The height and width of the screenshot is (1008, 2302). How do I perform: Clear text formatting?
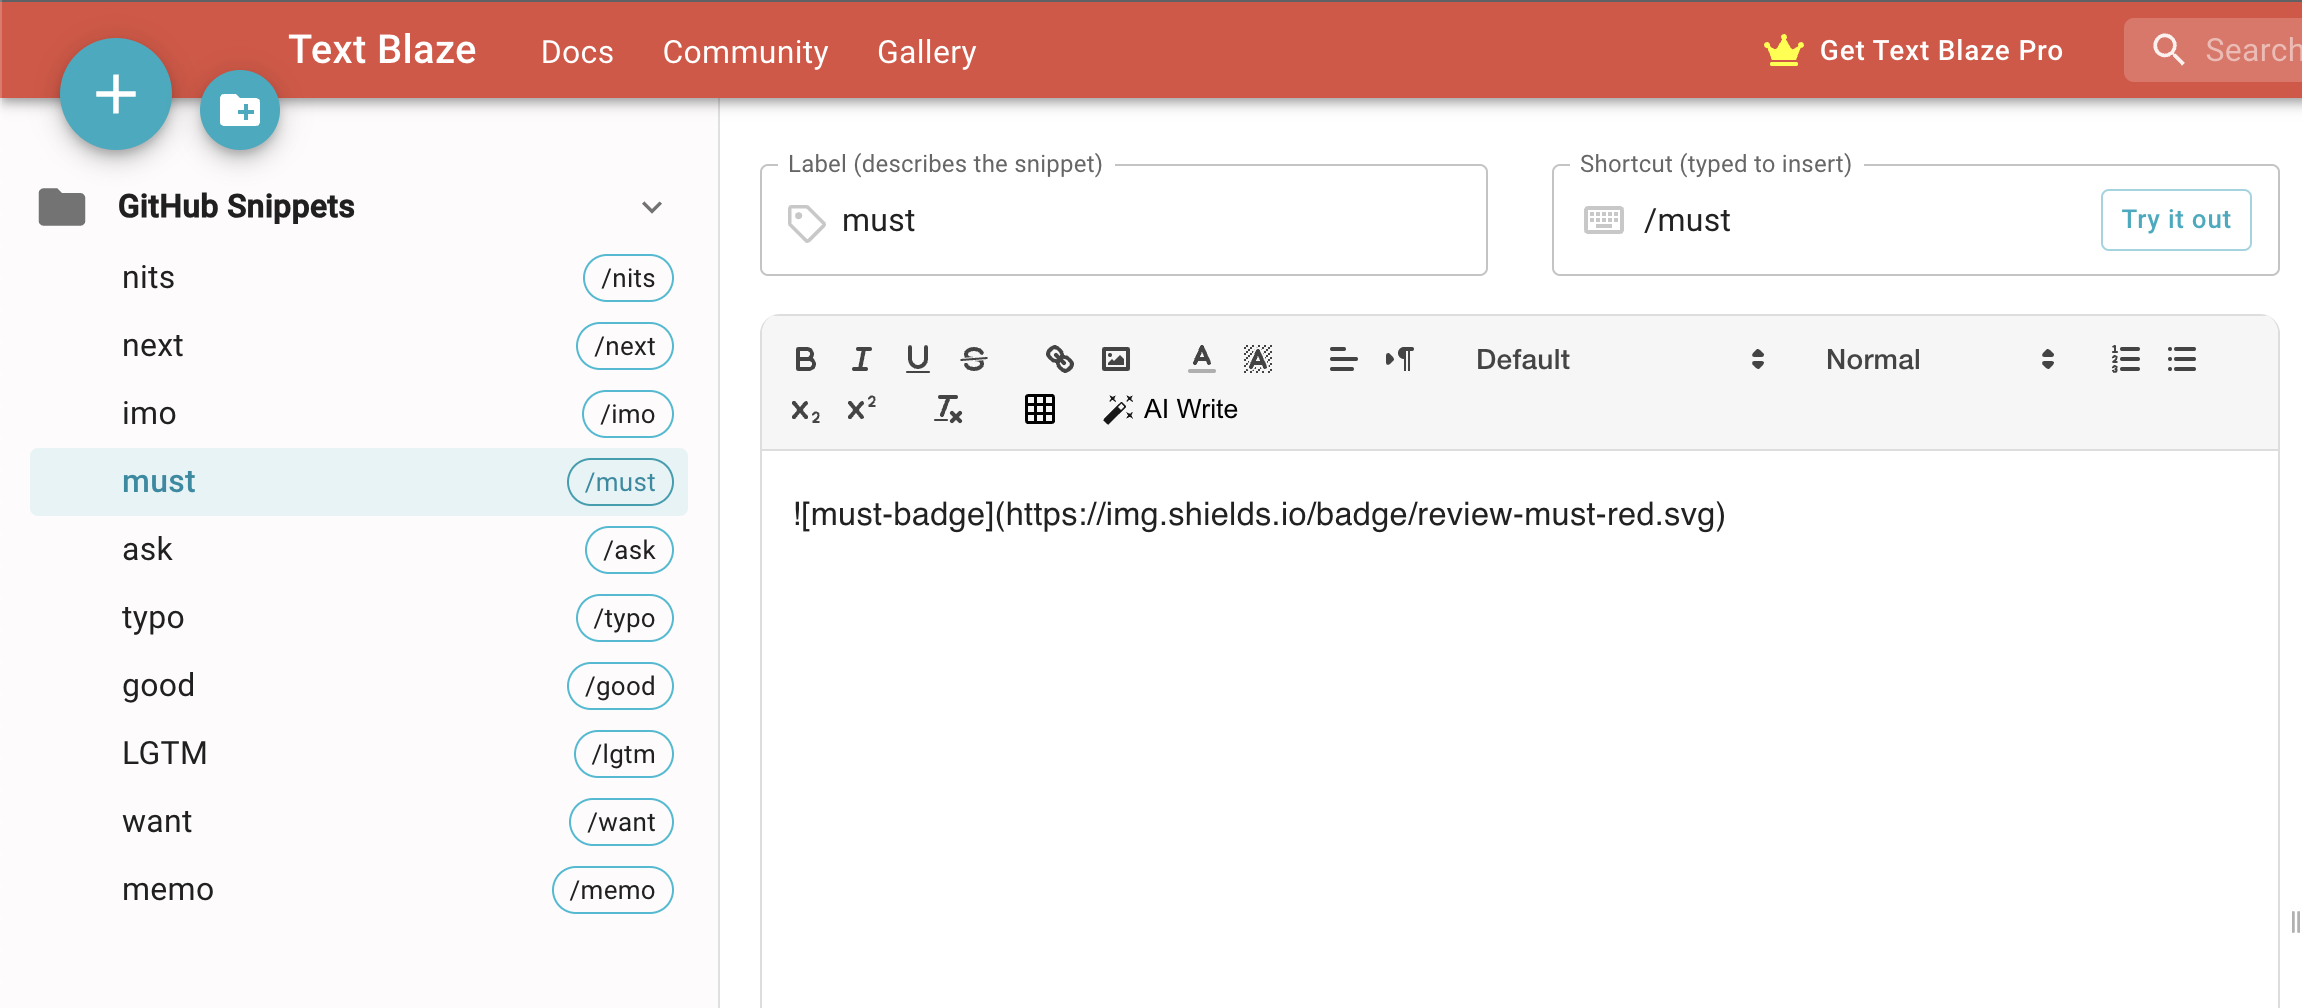948,409
